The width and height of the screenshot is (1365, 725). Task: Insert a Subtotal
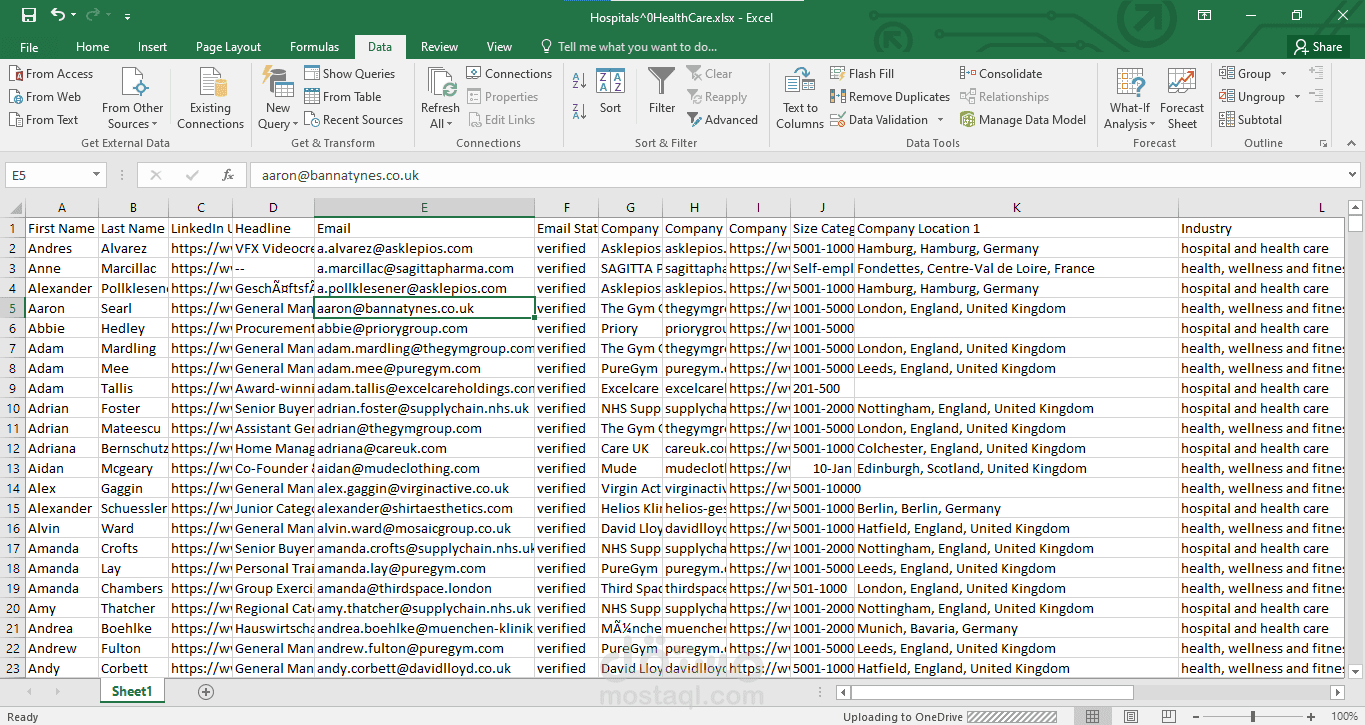point(1251,120)
